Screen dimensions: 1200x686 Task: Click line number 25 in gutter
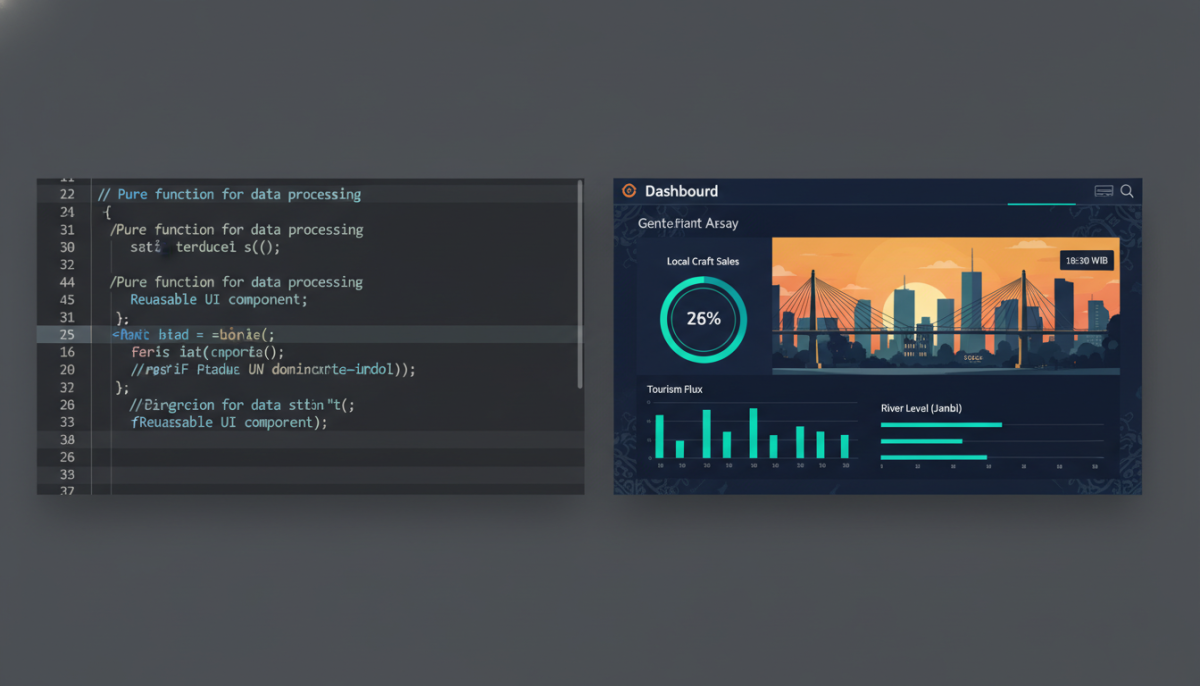pyautogui.click(x=67, y=334)
